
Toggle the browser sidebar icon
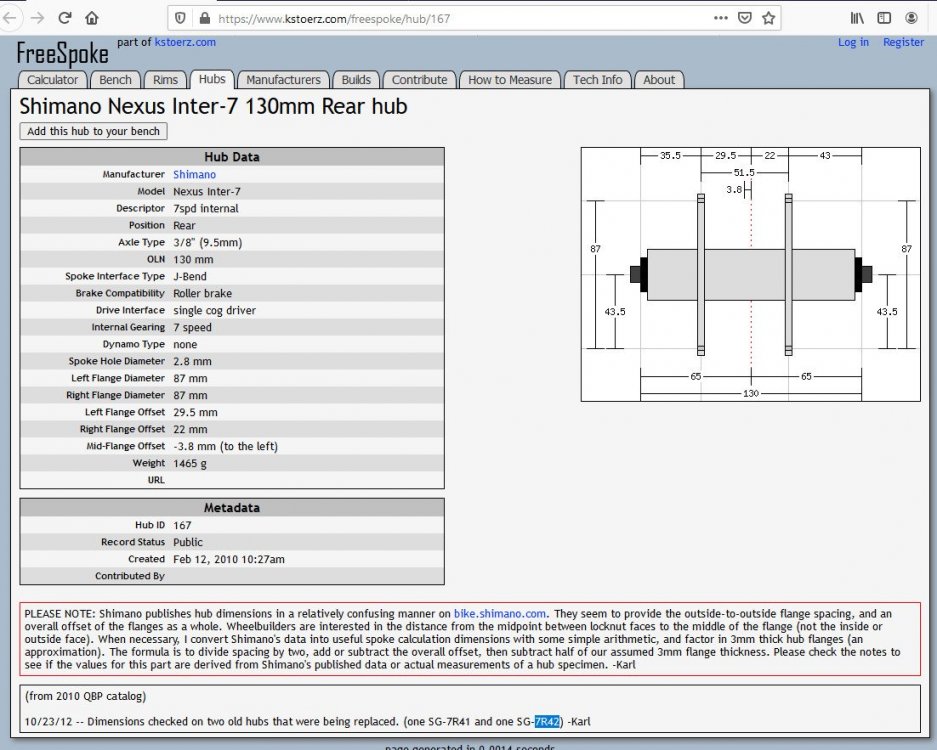pos(884,18)
